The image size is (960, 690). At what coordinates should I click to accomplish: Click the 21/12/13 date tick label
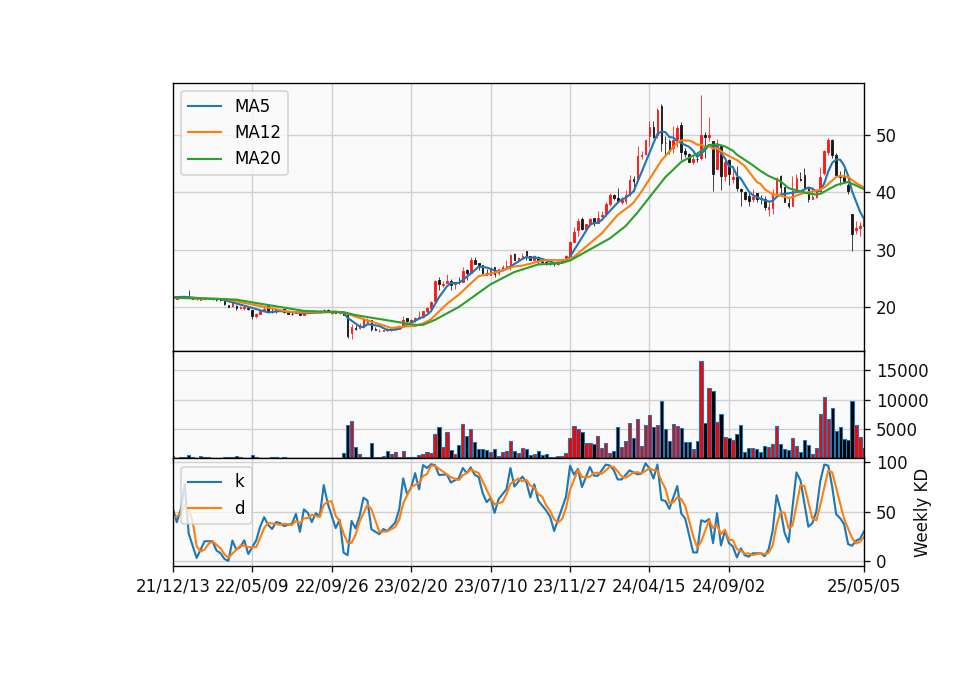tap(173, 586)
